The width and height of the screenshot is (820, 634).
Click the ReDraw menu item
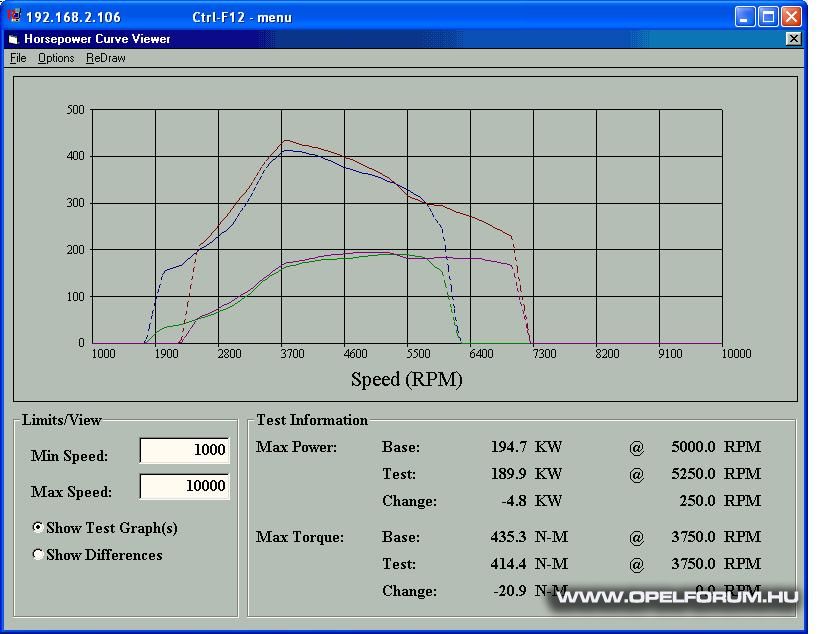point(106,58)
